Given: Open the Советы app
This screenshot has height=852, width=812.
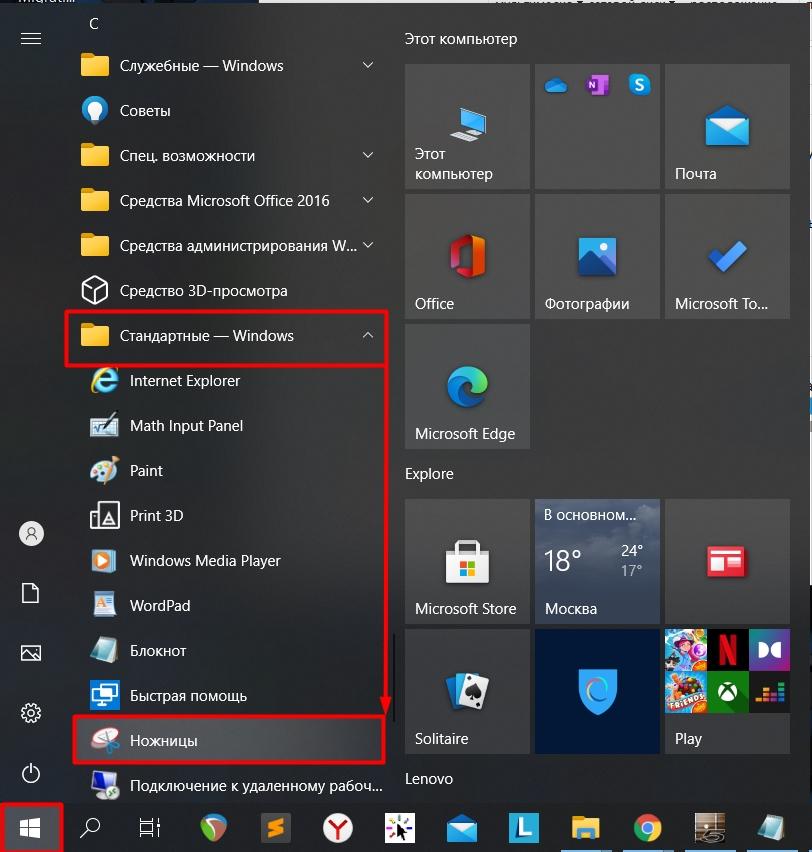Looking at the screenshot, I should click(226, 111).
